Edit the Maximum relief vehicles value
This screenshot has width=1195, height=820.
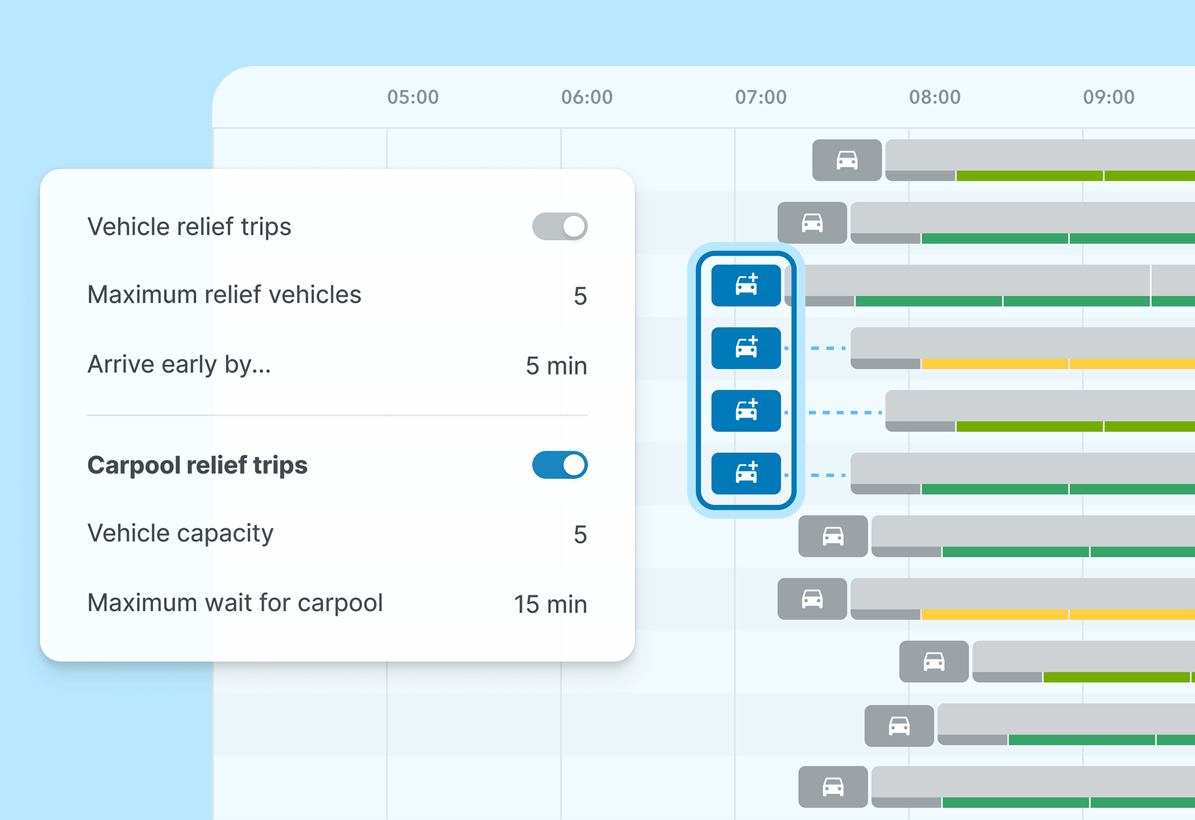click(580, 297)
